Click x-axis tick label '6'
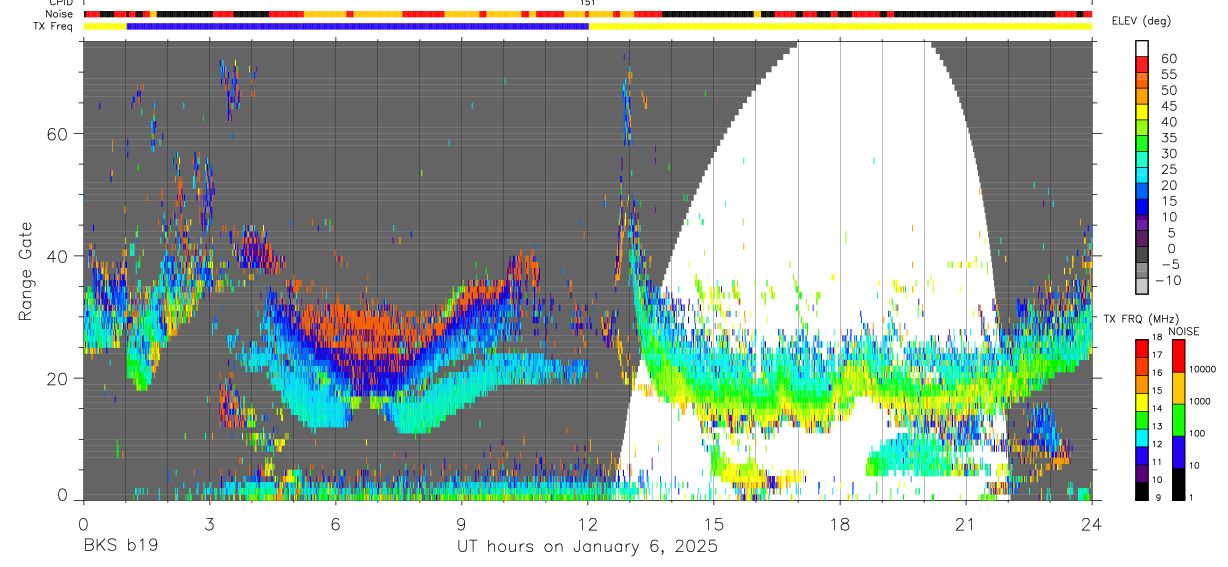Image resolution: width=1228 pixels, height=567 pixels. (x=335, y=524)
